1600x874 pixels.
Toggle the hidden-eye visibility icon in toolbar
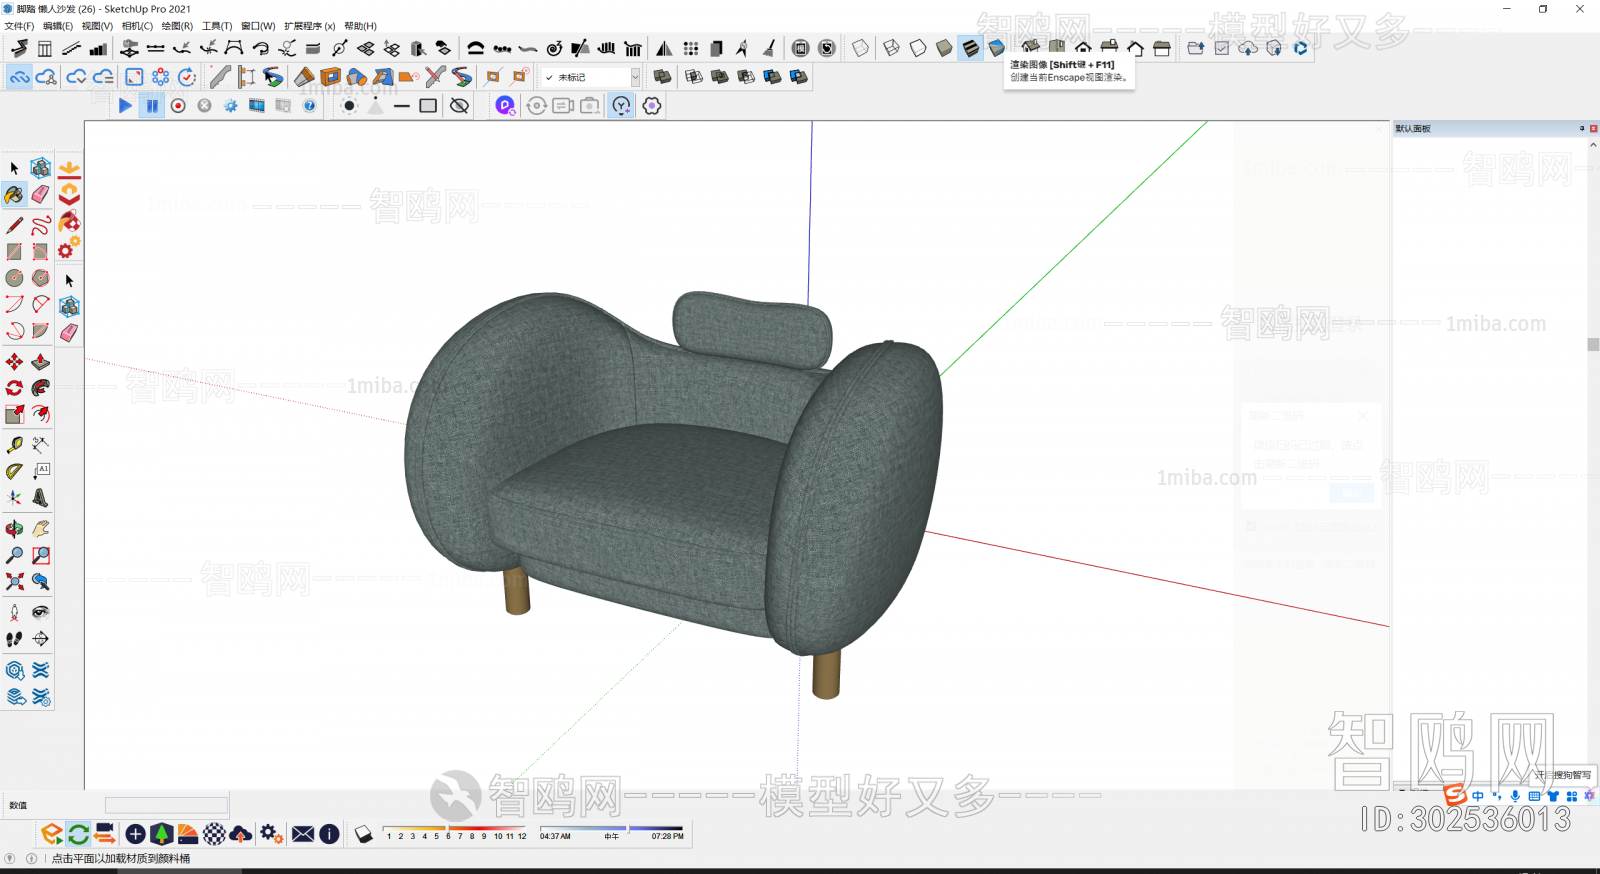pyautogui.click(x=460, y=106)
